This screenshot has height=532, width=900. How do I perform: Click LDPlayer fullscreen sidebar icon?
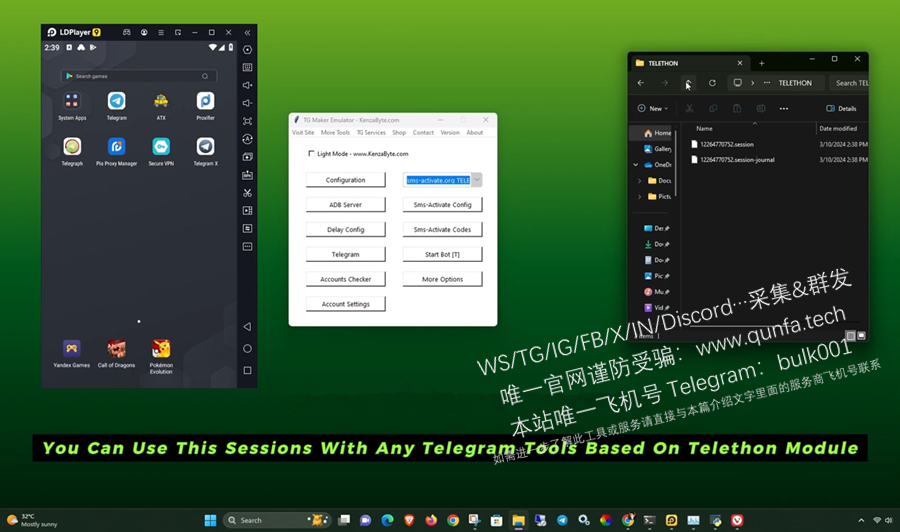click(x=247, y=121)
